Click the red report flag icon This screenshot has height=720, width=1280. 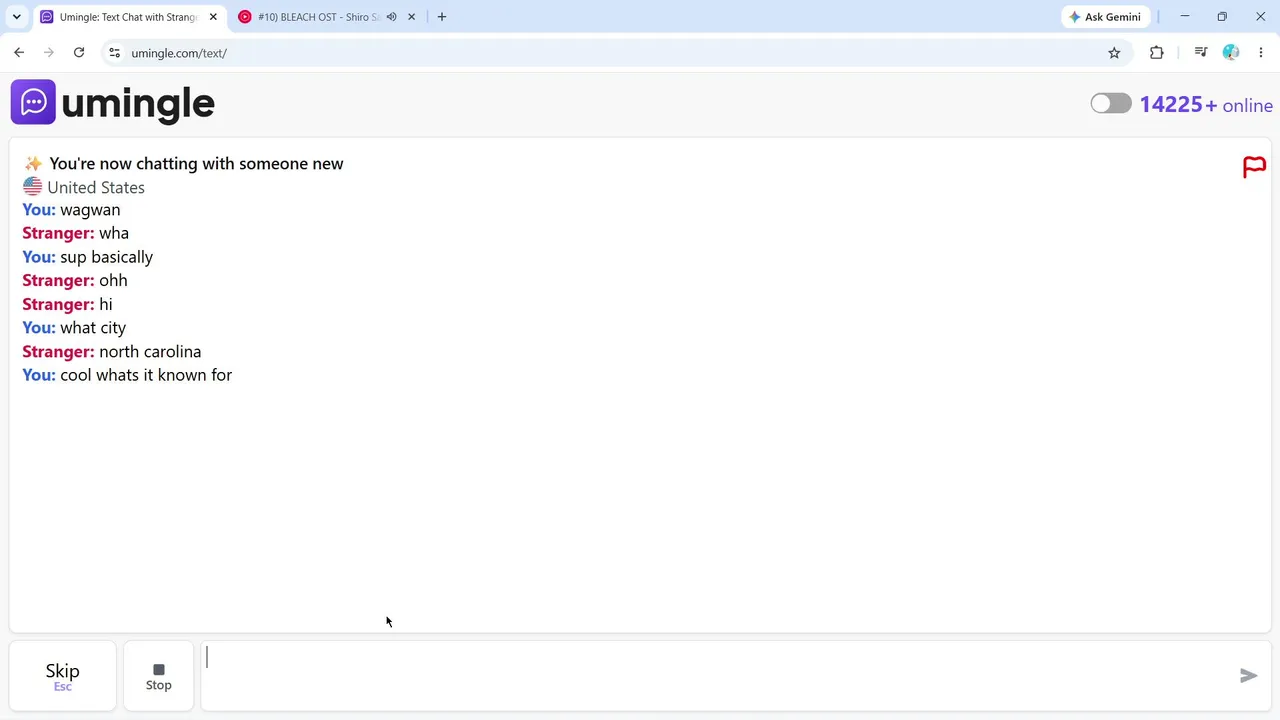coord(1254,167)
